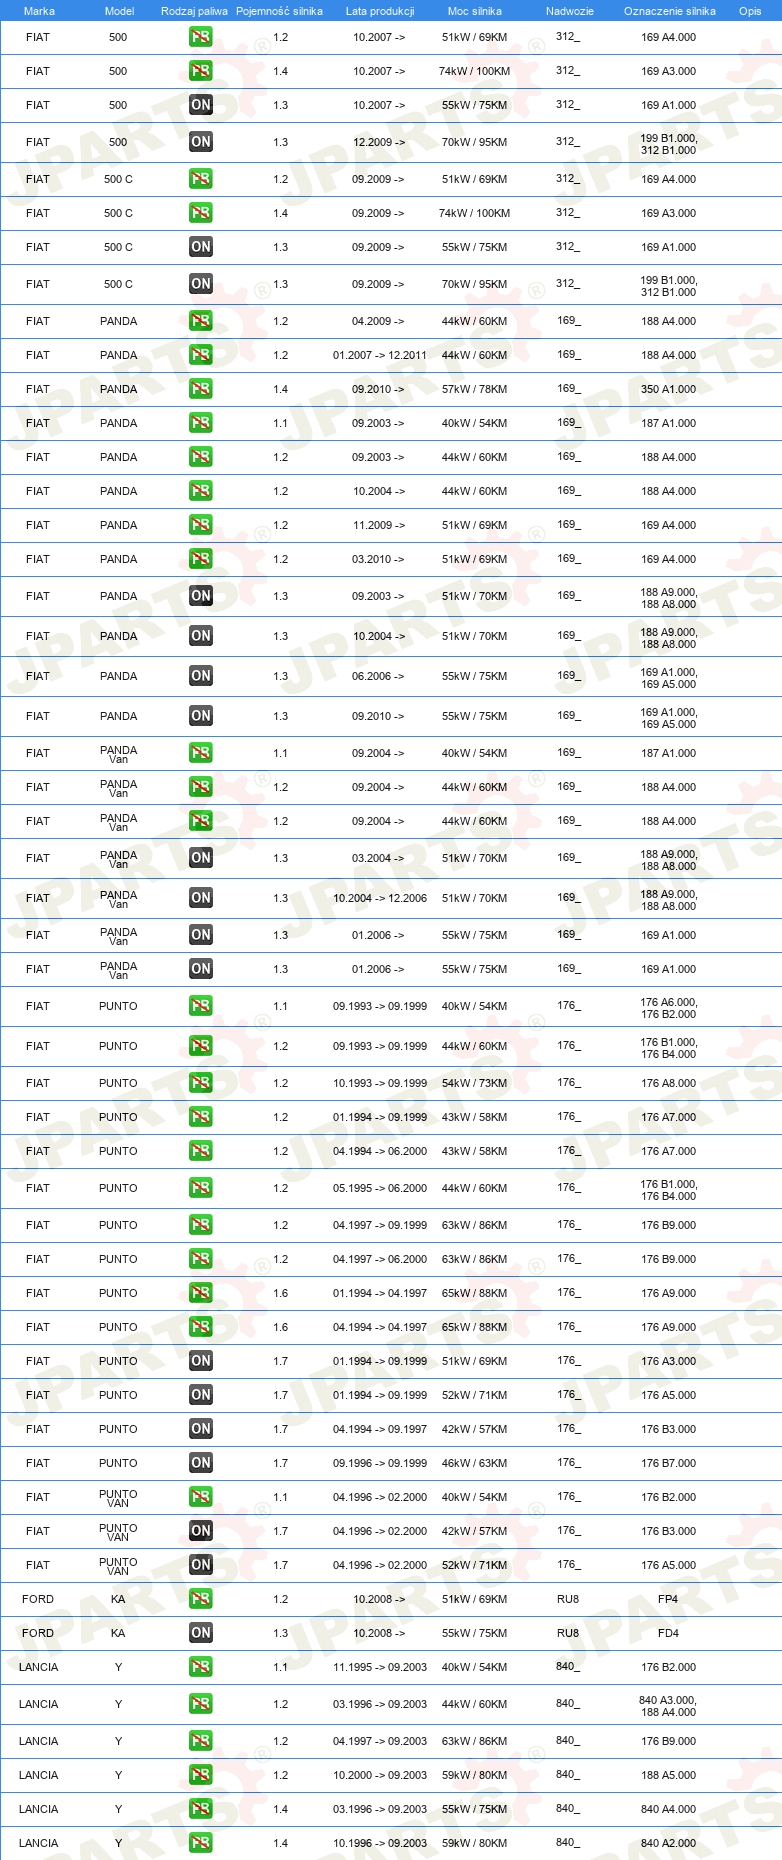The height and width of the screenshot is (1860, 782).
Task: Click the Oznaczenie silnika column header
Action: 670,11
